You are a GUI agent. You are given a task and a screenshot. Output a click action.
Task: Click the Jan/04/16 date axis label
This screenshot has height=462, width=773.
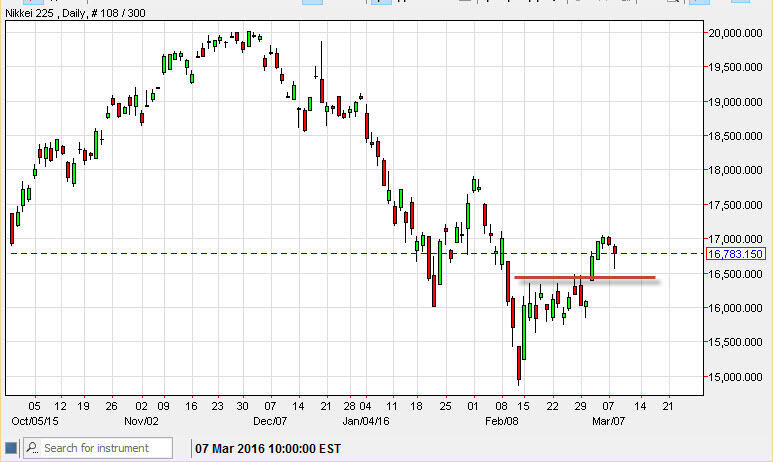point(365,421)
